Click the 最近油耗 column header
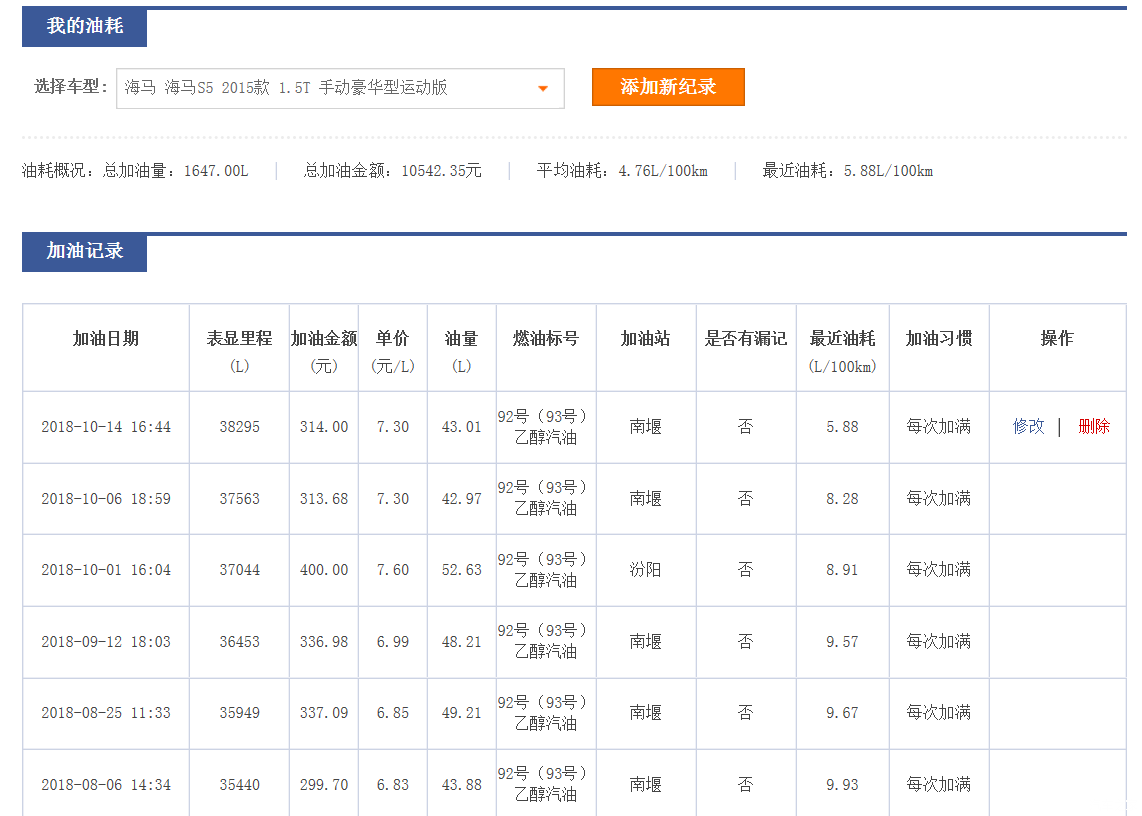The image size is (1142, 816). coord(842,339)
